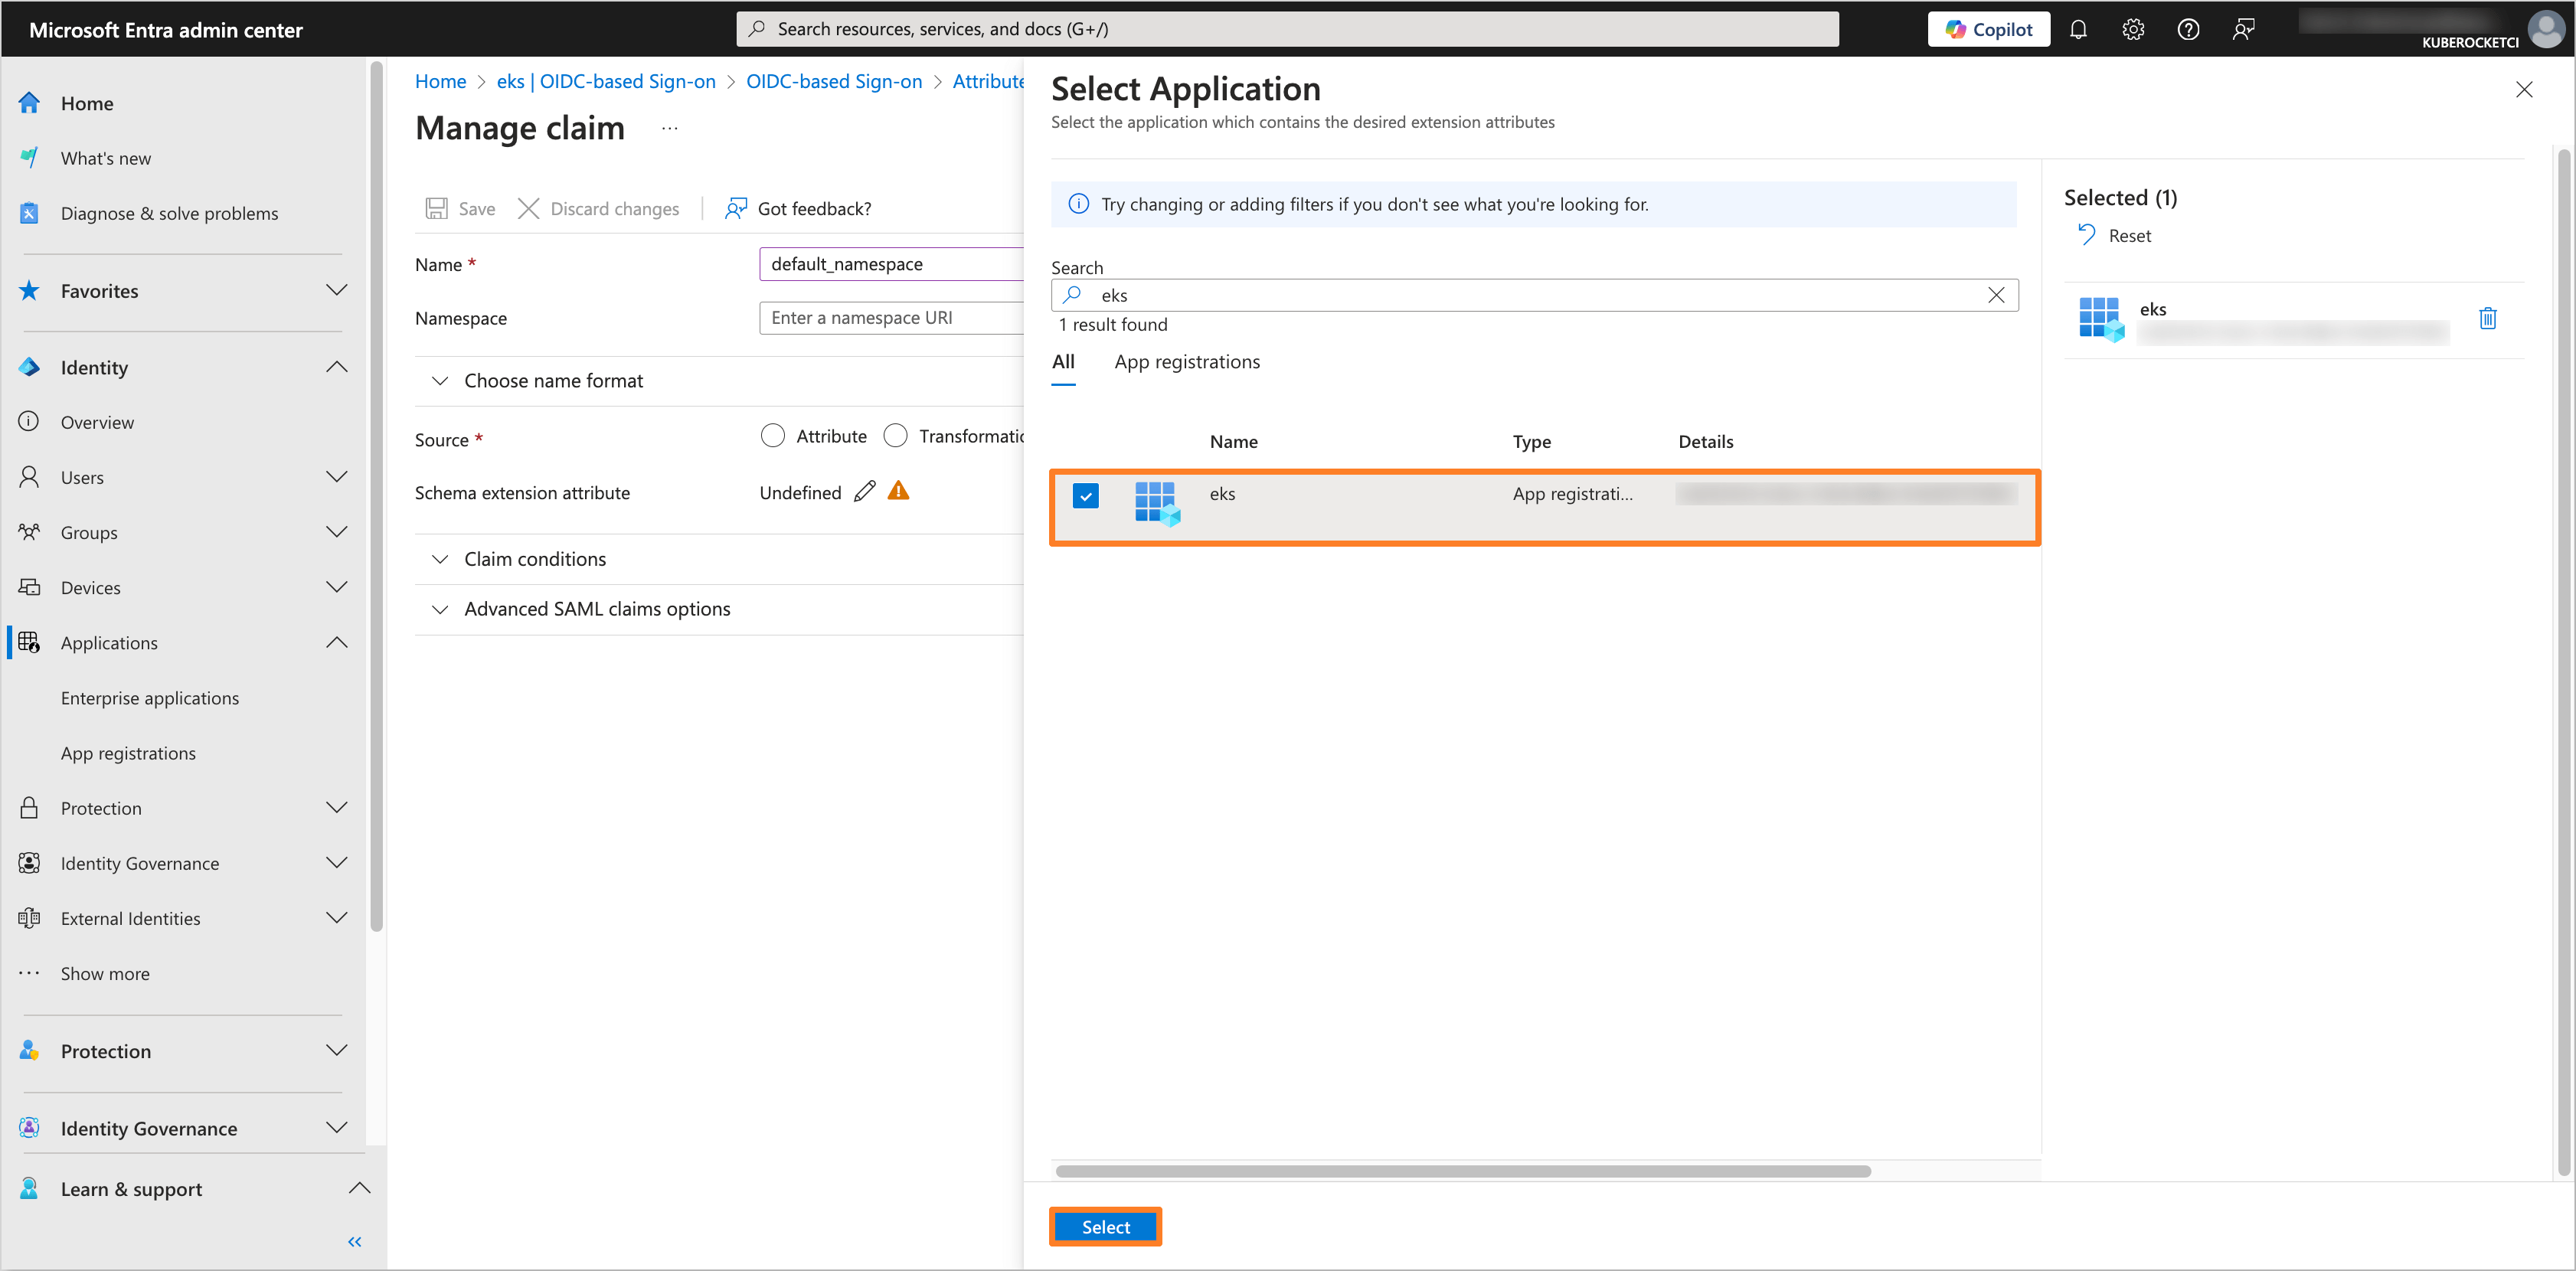Check the warning icon next to Undefined attribute
The image size is (2576, 1271).
click(897, 491)
